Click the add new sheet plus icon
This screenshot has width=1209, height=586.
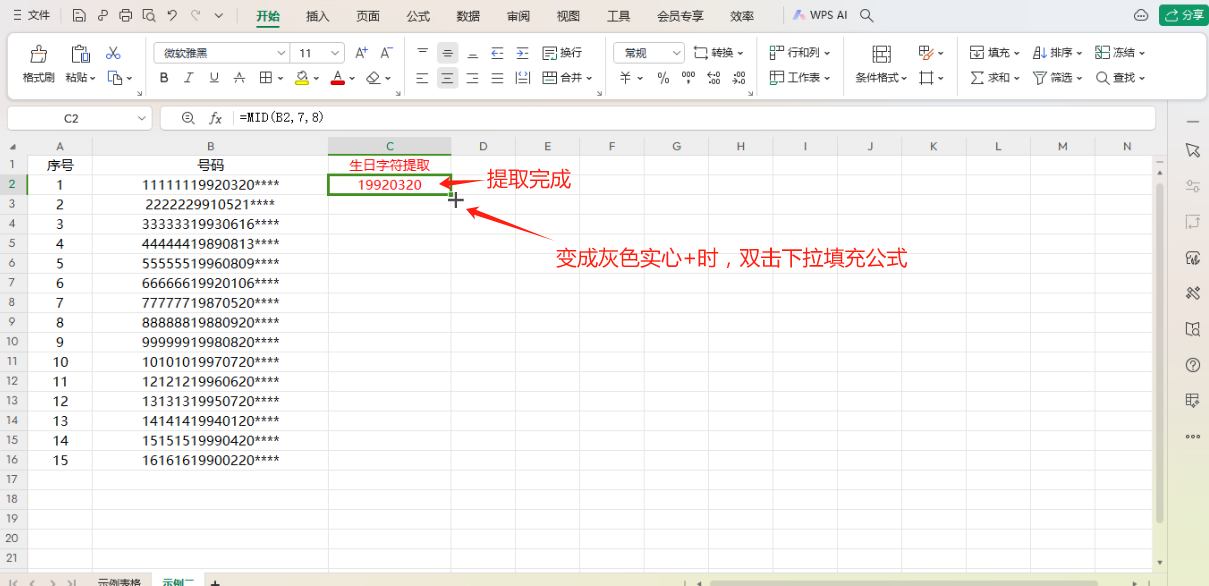coord(215,582)
